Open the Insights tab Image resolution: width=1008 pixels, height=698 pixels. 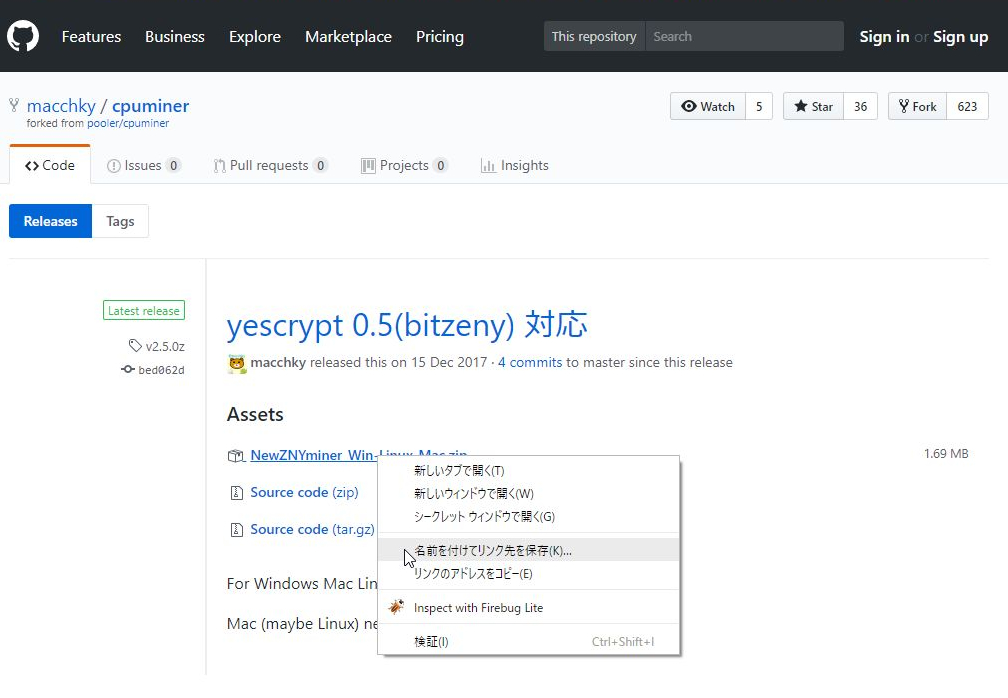(514, 165)
